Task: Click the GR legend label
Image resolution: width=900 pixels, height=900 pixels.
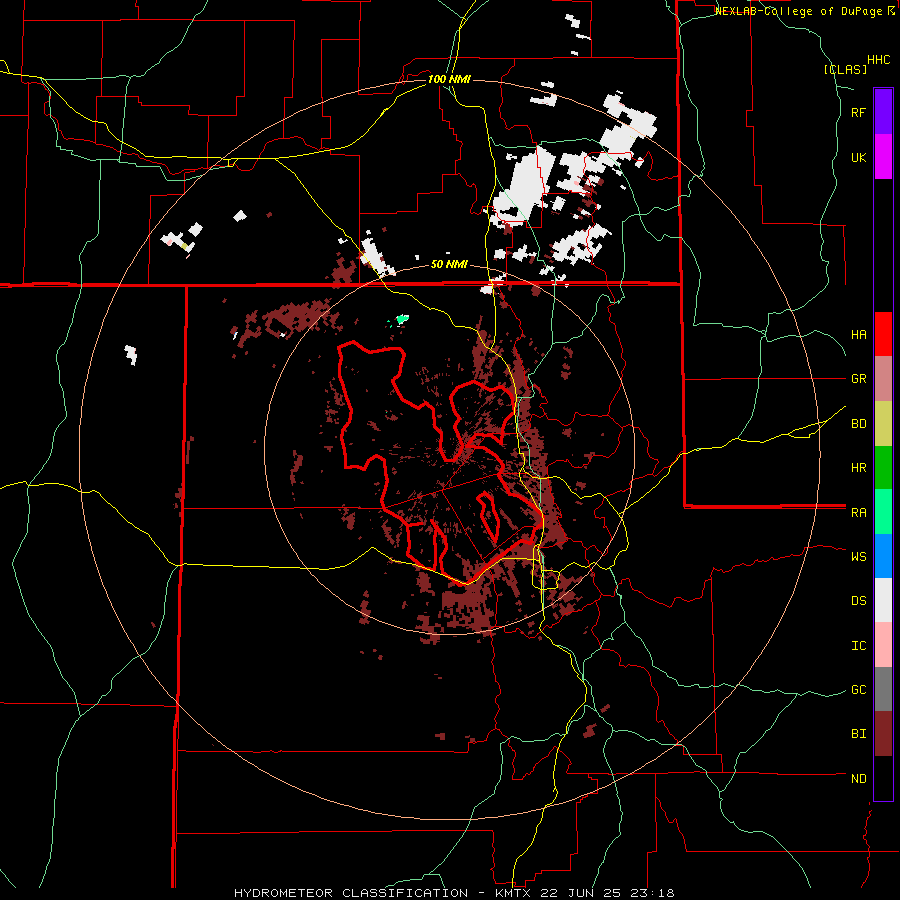Action: (x=858, y=379)
